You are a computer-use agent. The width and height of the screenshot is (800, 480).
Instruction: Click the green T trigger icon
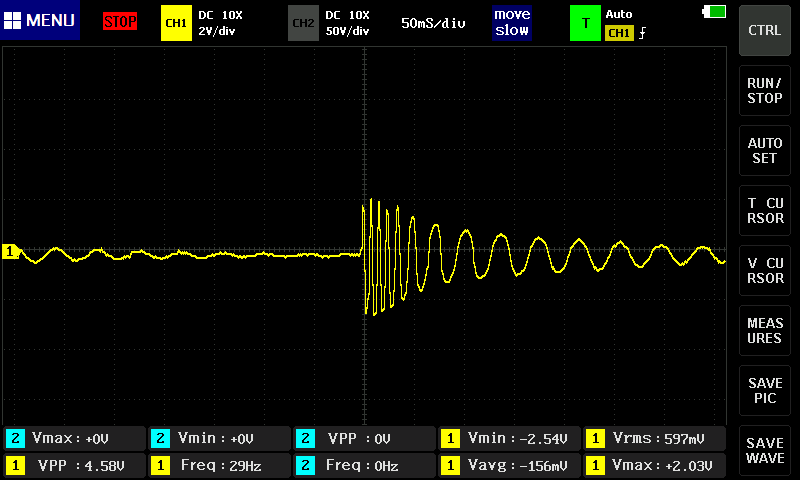(584, 22)
